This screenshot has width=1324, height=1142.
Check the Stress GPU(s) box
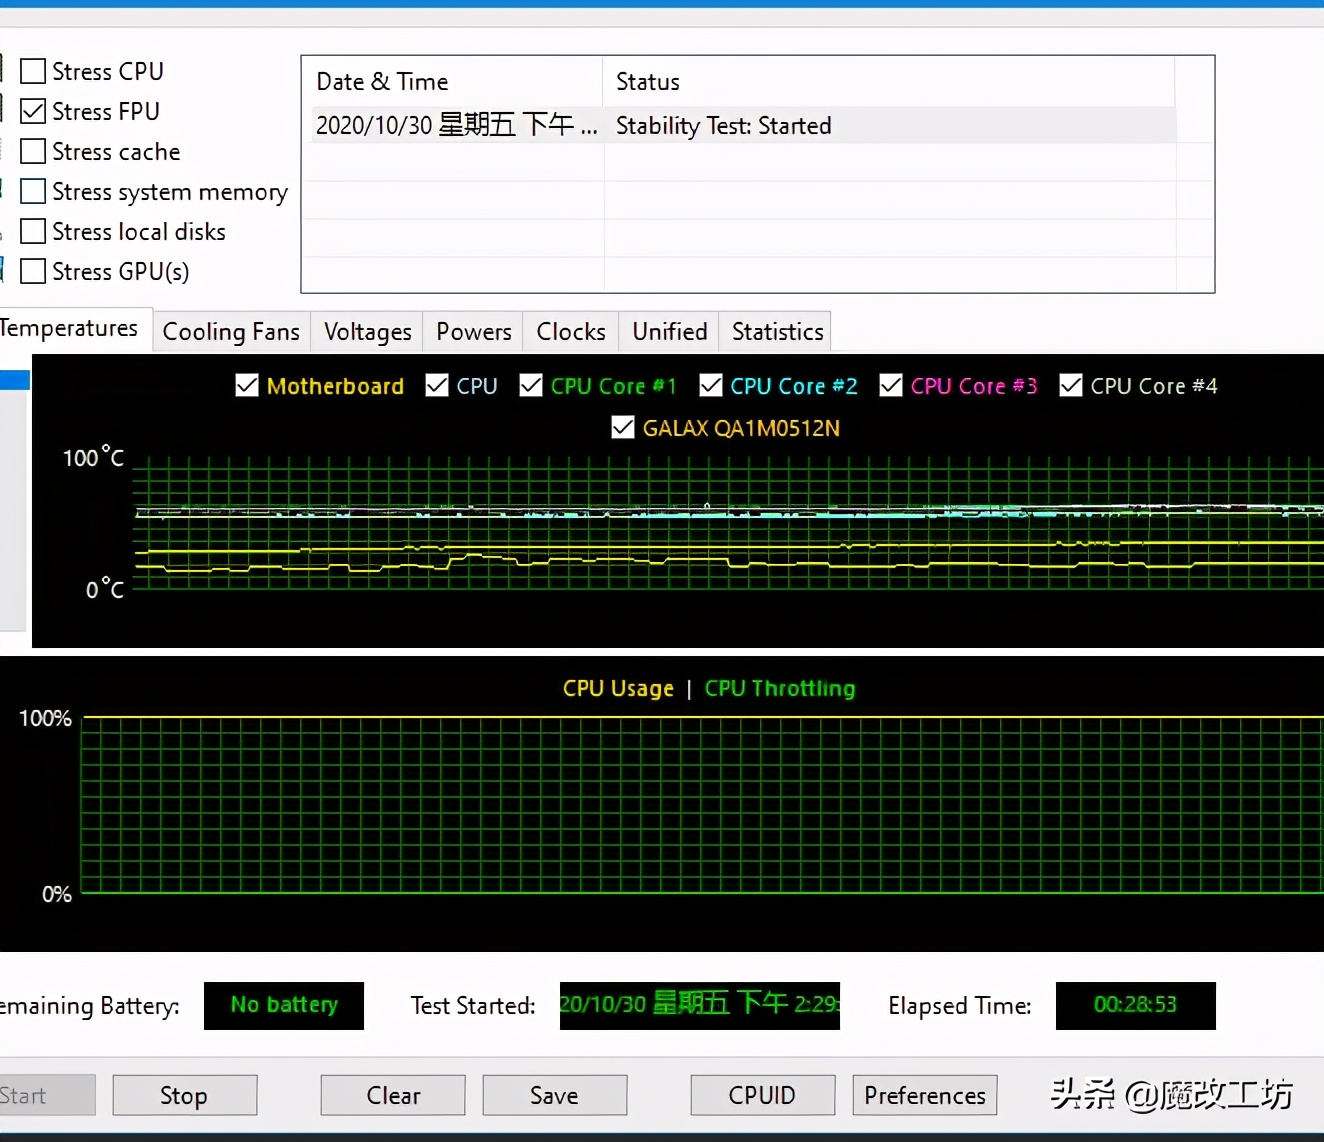pyautogui.click(x=33, y=271)
